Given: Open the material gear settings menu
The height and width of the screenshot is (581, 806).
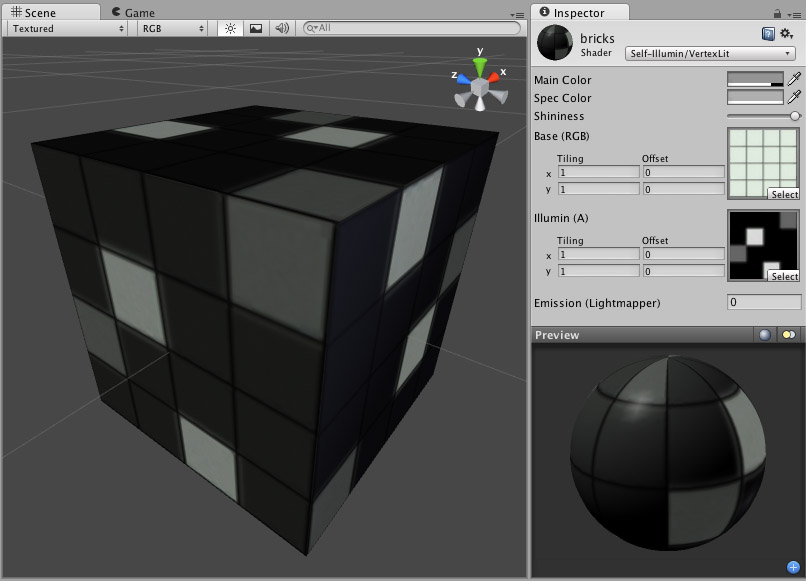Looking at the screenshot, I should click(x=784, y=33).
